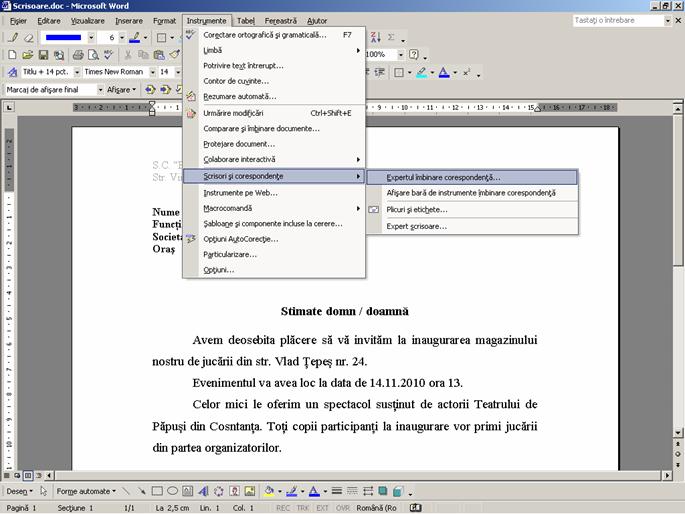Viewport: 685px width, 514px height.
Task: Click the sort descending Z-A icon
Action: (374, 38)
